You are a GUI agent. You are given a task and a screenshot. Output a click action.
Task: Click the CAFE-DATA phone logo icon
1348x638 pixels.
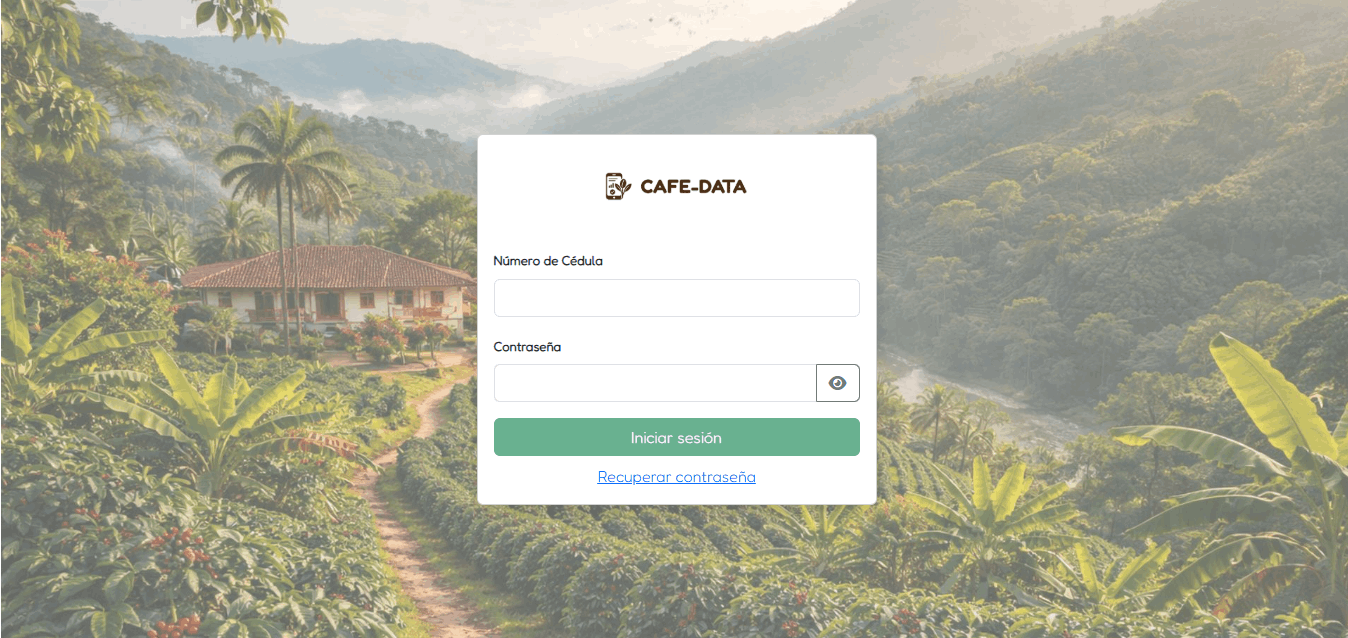pos(619,186)
